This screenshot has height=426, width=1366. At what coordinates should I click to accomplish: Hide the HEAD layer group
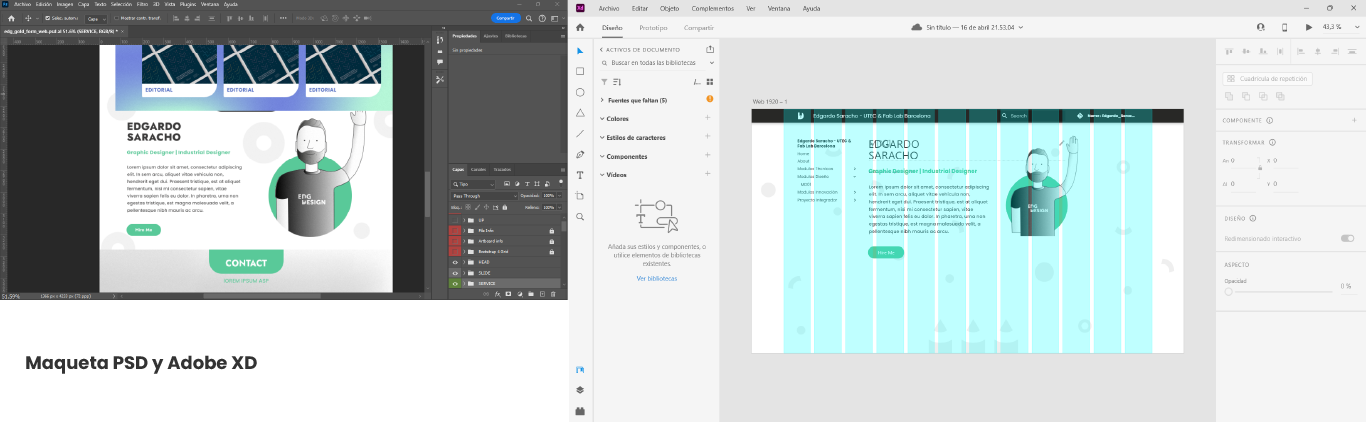455,262
